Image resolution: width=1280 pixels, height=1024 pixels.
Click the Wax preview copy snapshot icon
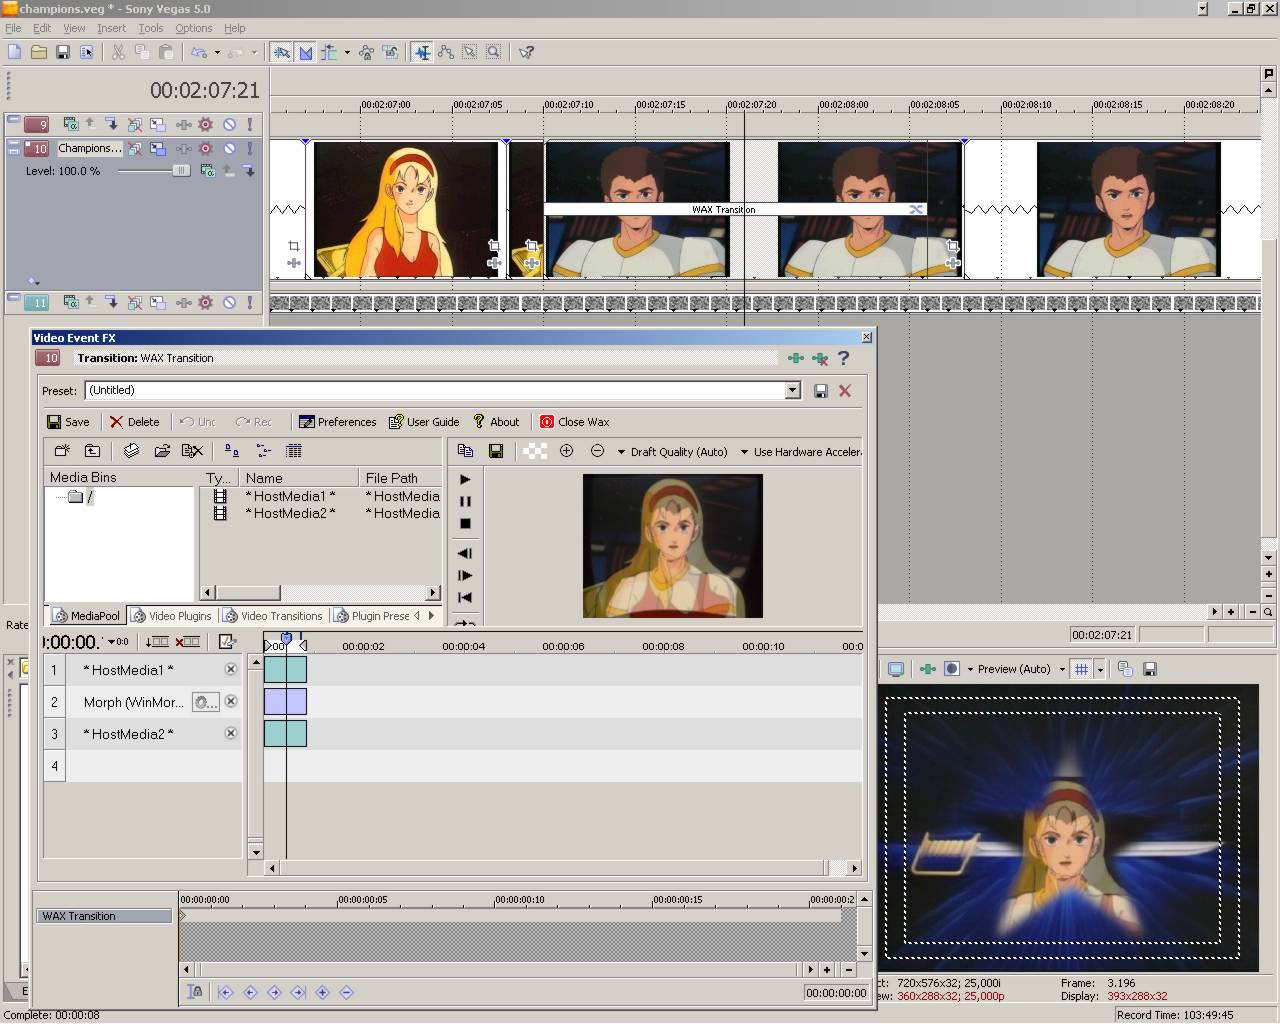point(465,451)
